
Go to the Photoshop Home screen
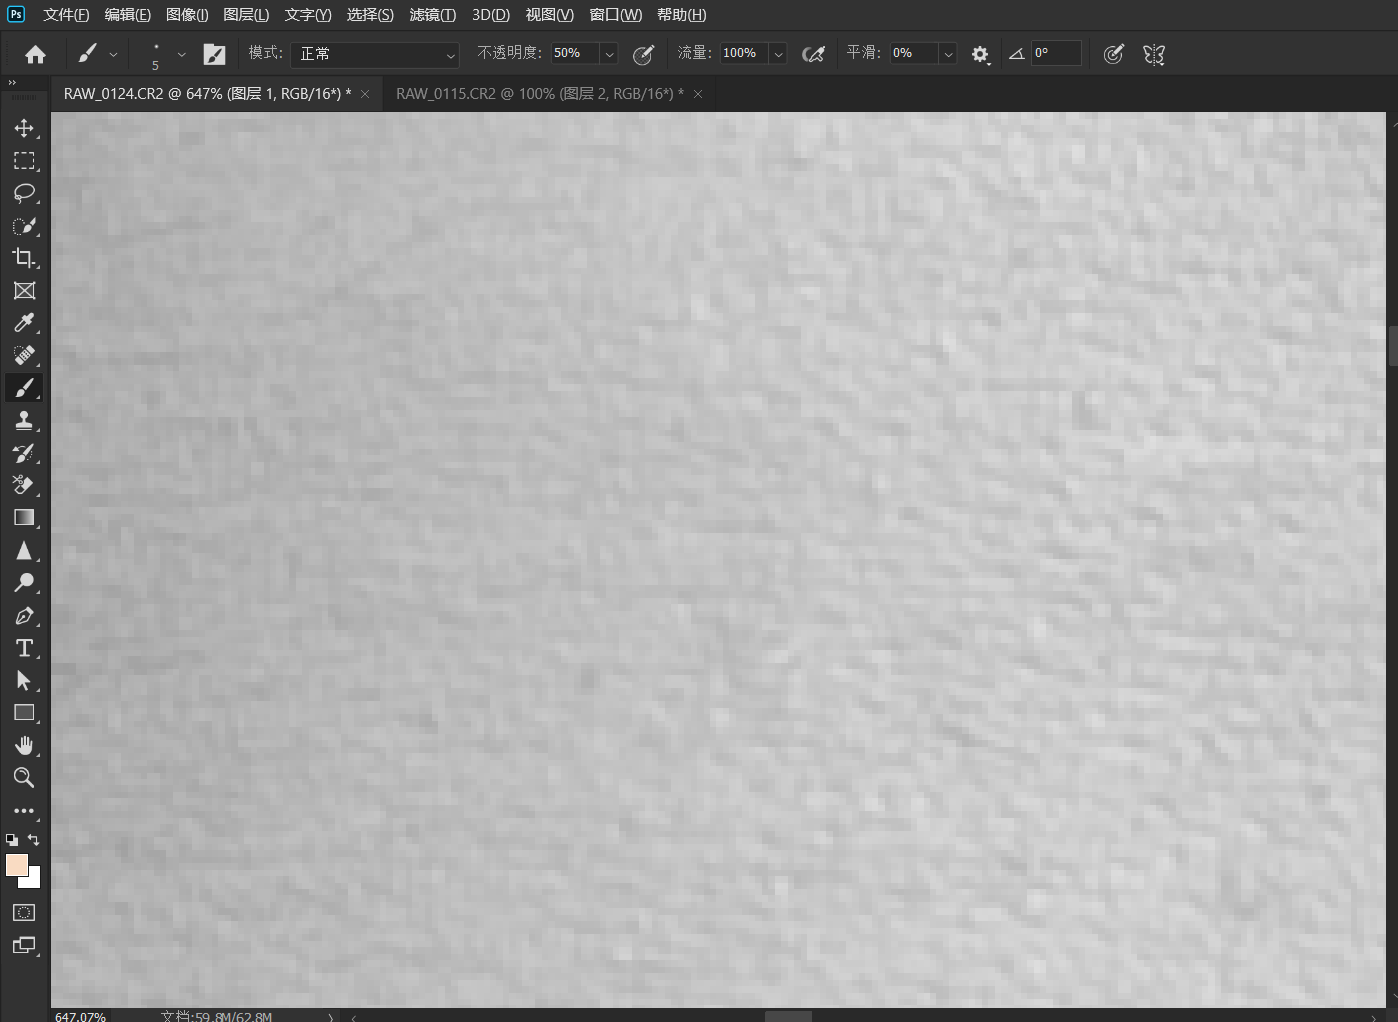(x=36, y=54)
